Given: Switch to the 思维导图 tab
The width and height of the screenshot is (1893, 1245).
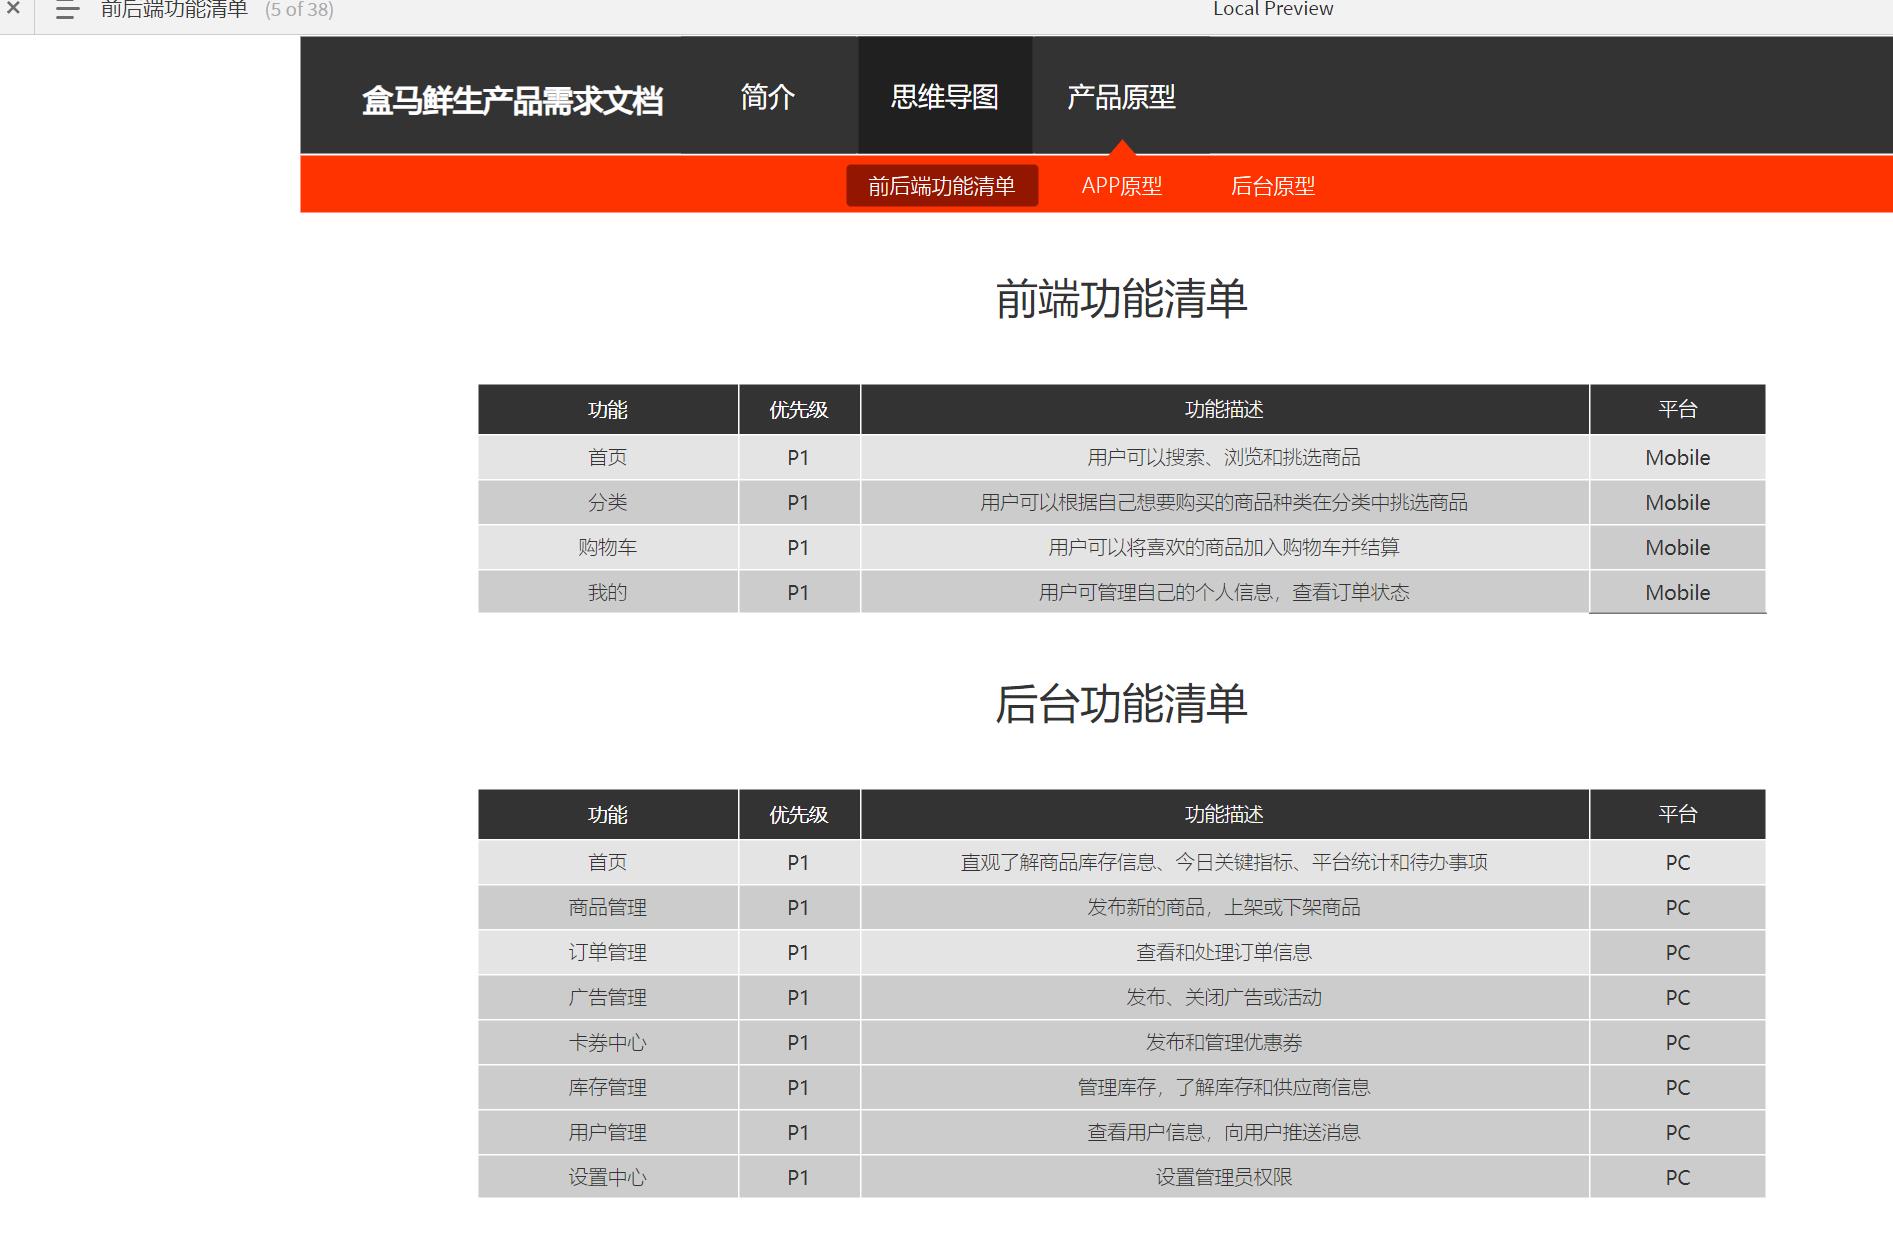Looking at the screenshot, I should (x=945, y=97).
